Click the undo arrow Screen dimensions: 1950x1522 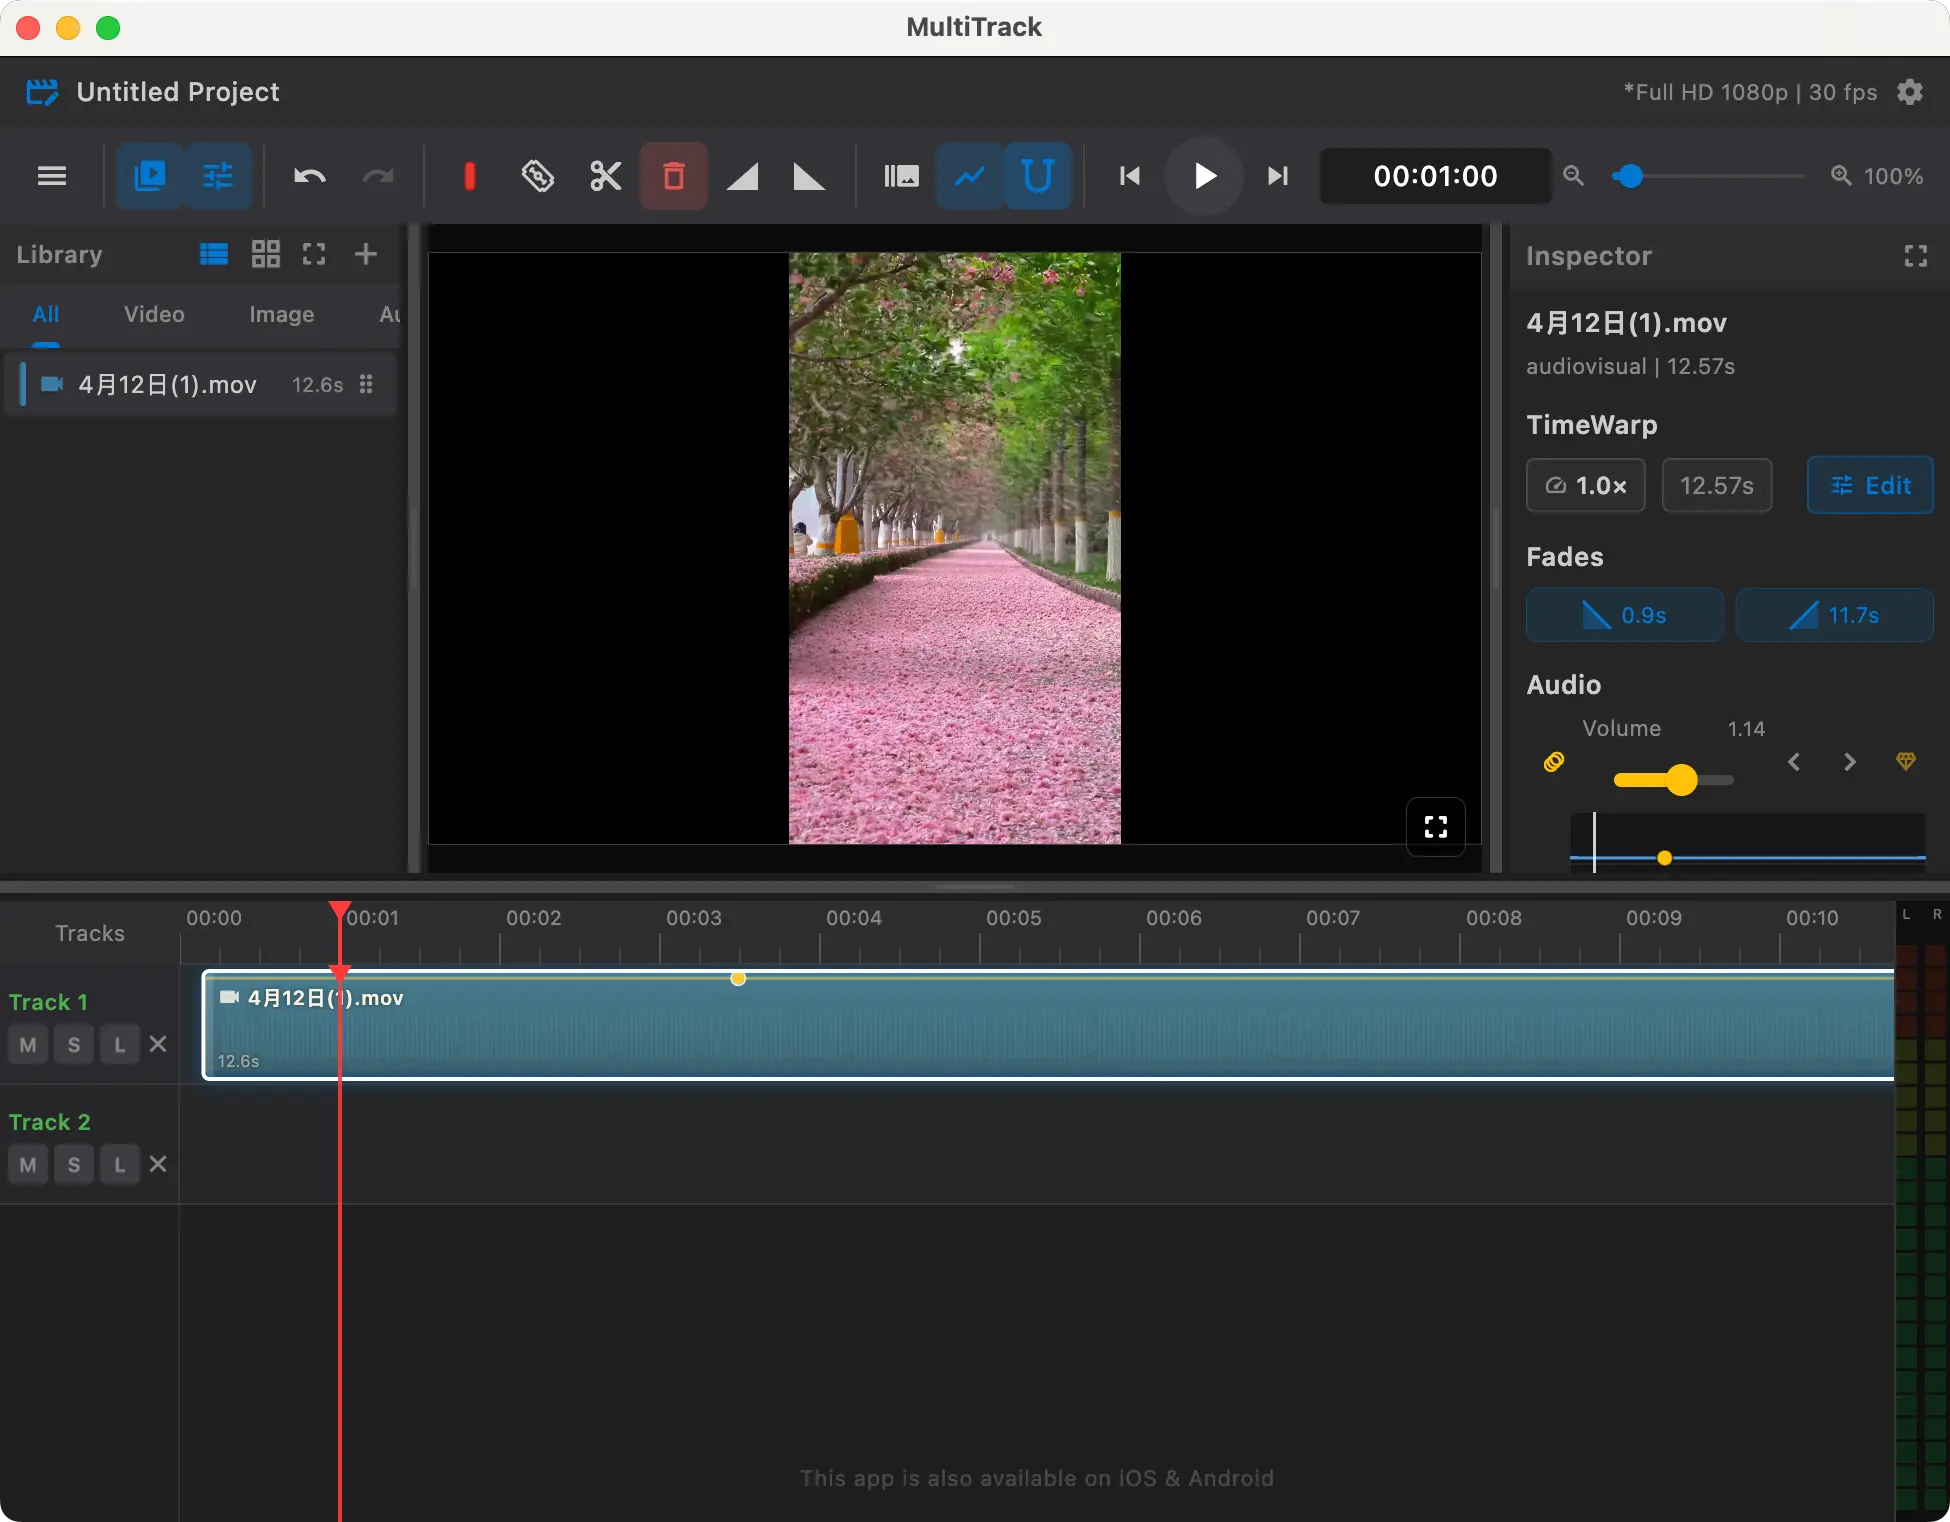point(309,176)
